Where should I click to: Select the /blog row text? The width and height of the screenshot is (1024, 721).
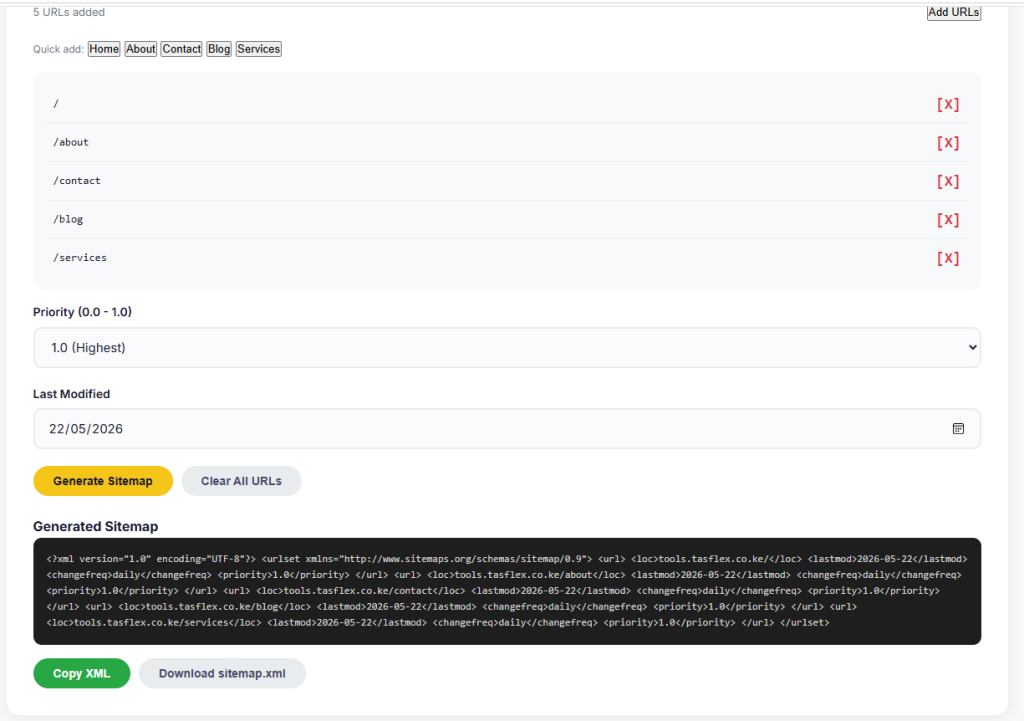[x=68, y=219]
